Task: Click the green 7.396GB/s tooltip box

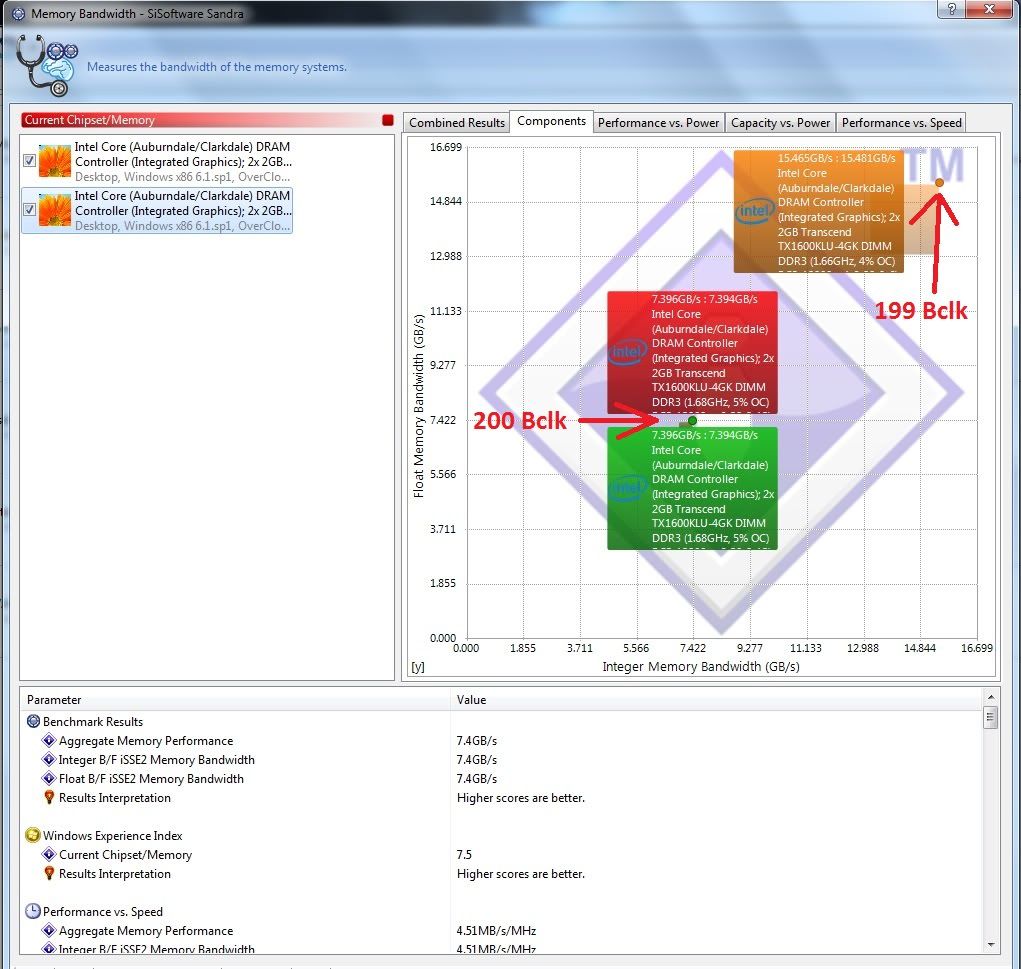Action: click(x=692, y=488)
